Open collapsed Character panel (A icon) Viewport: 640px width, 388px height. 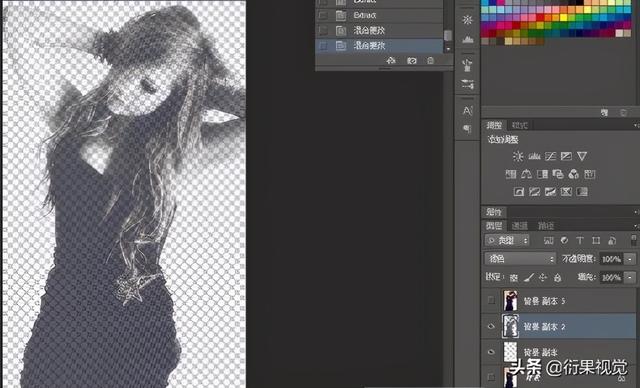coord(468,111)
